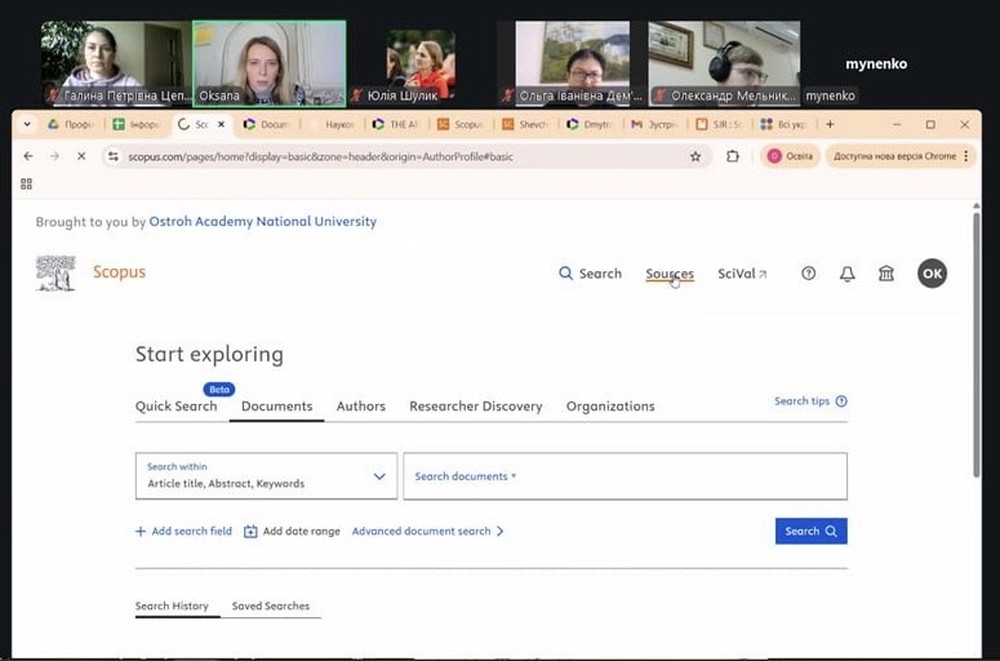This screenshot has width=1000, height=661.
Task: Stop page loading with the X icon
Action: tap(81, 157)
